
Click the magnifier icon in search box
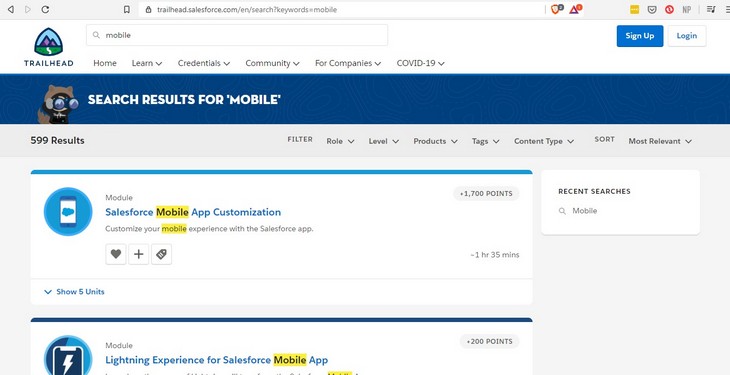(x=96, y=35)
